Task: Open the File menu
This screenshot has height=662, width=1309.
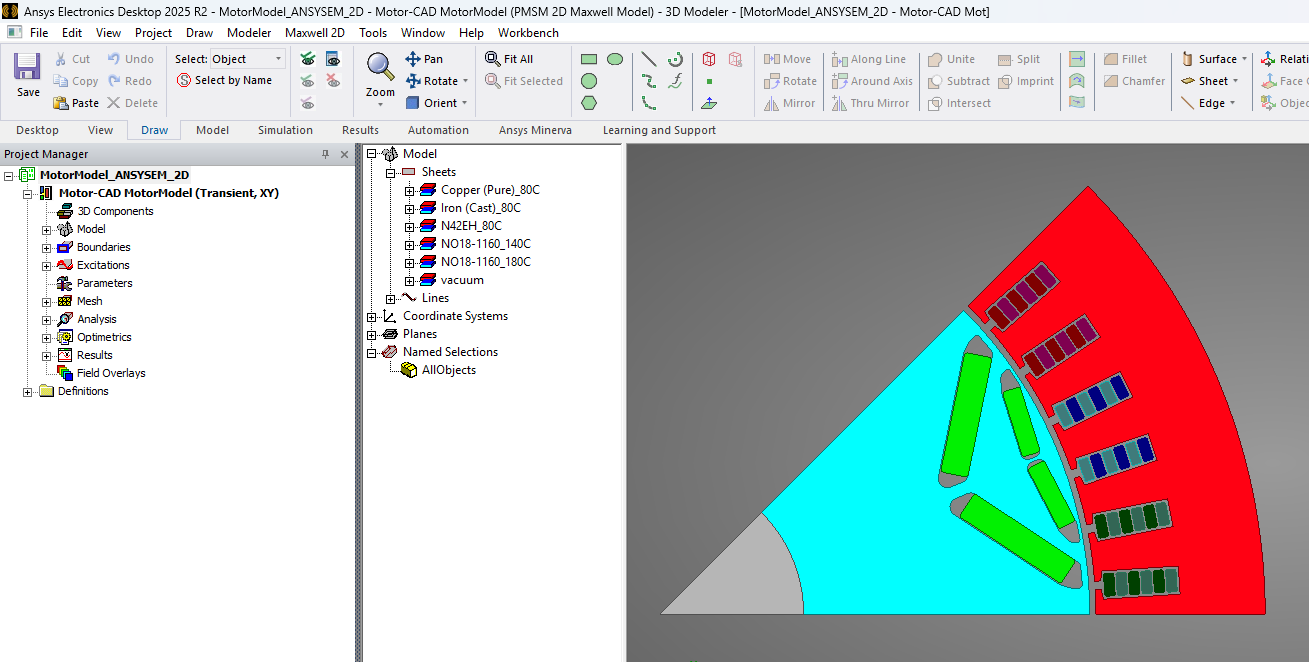Action: click(39, 33)
